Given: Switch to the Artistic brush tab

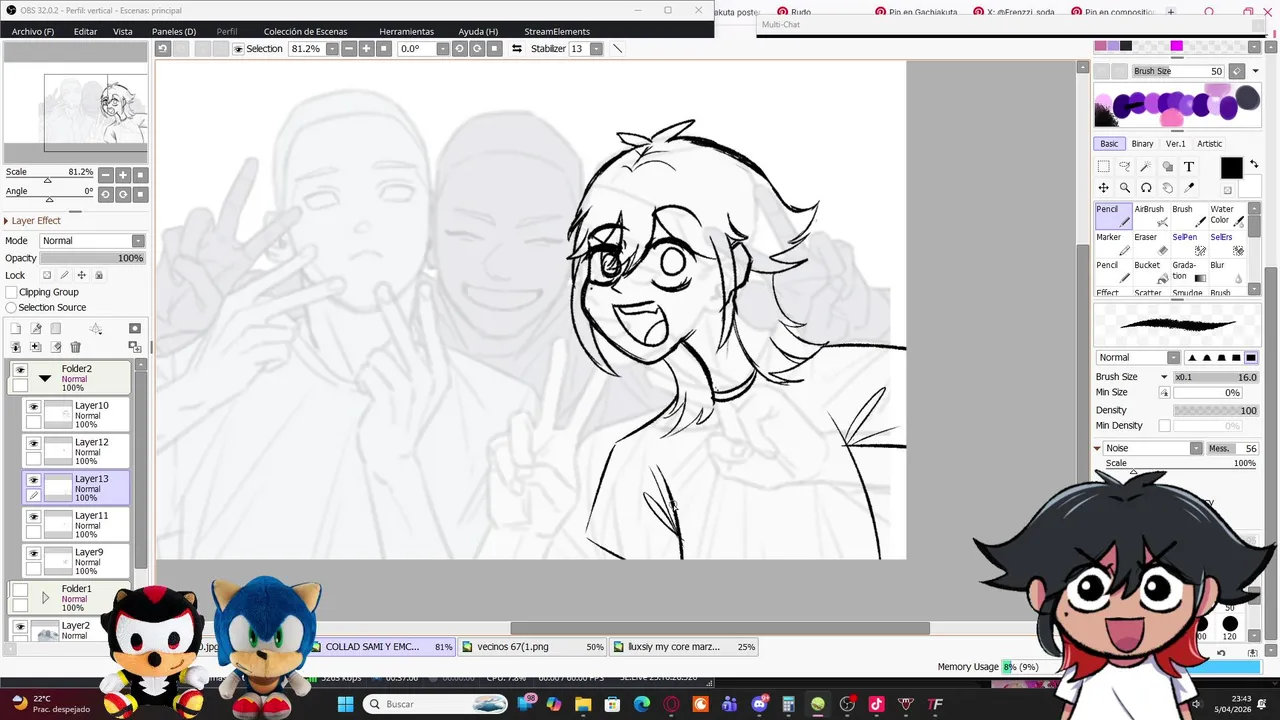Looking at the screenshot, I should (x=1210, y=143).
